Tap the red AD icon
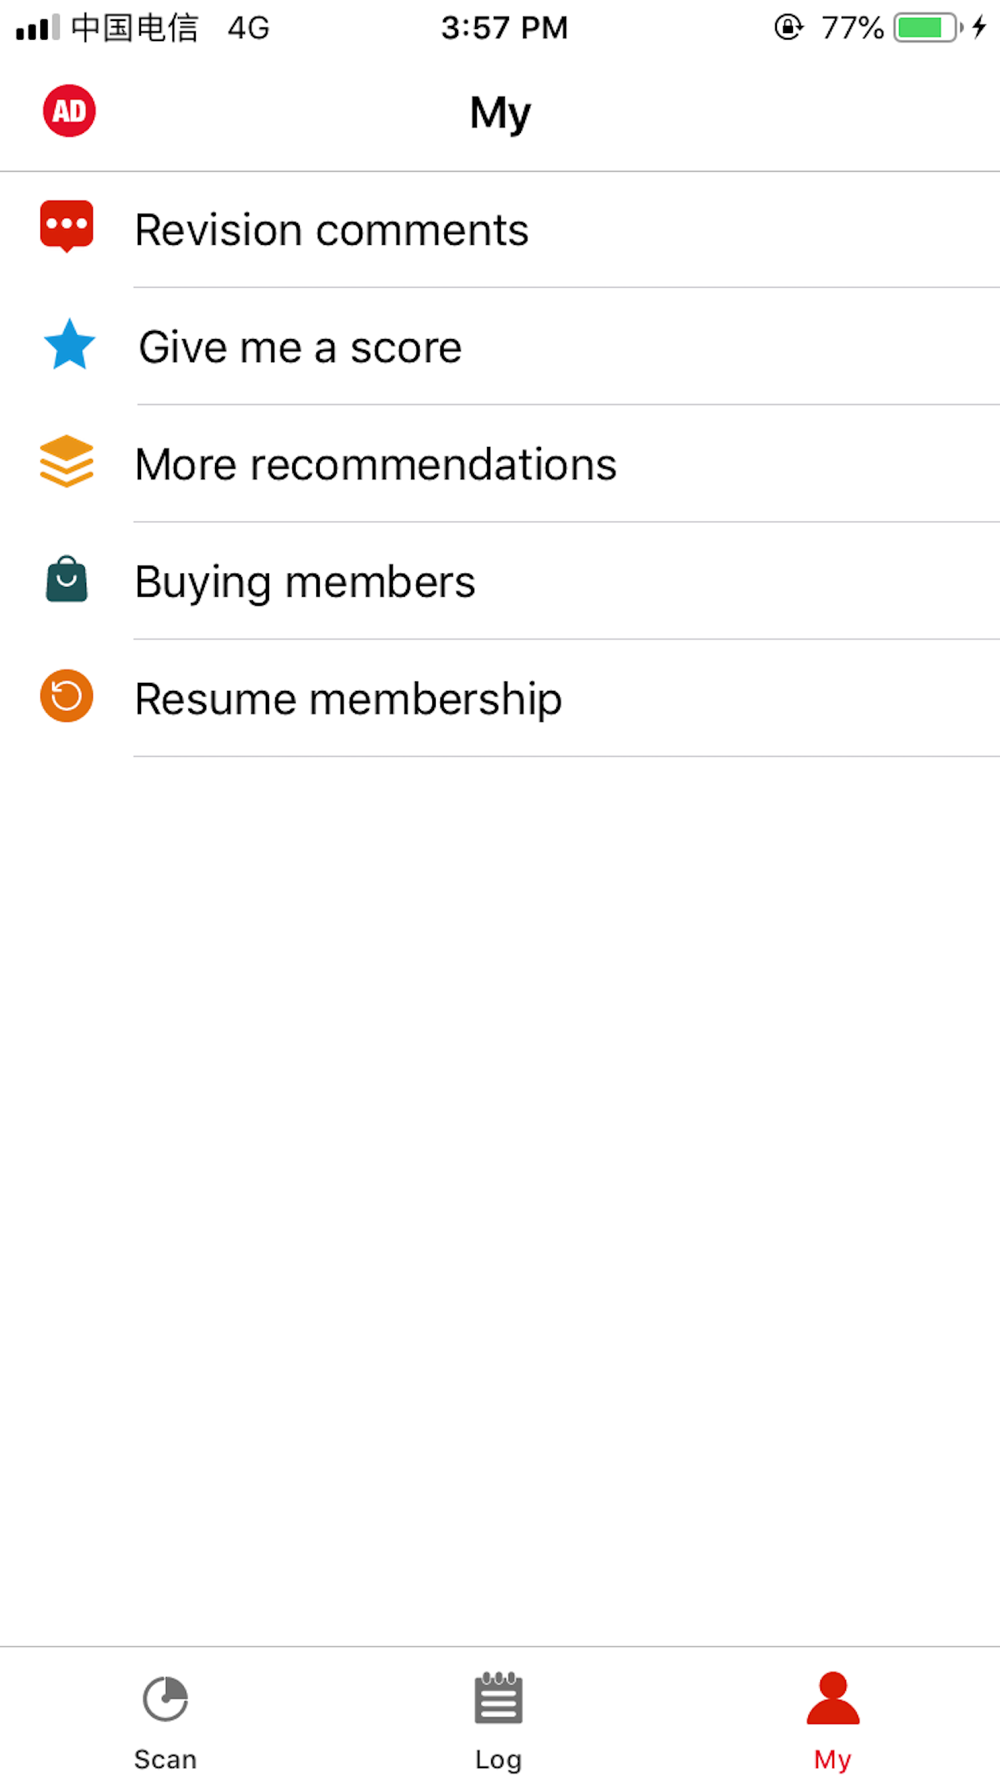 point(69,111)
